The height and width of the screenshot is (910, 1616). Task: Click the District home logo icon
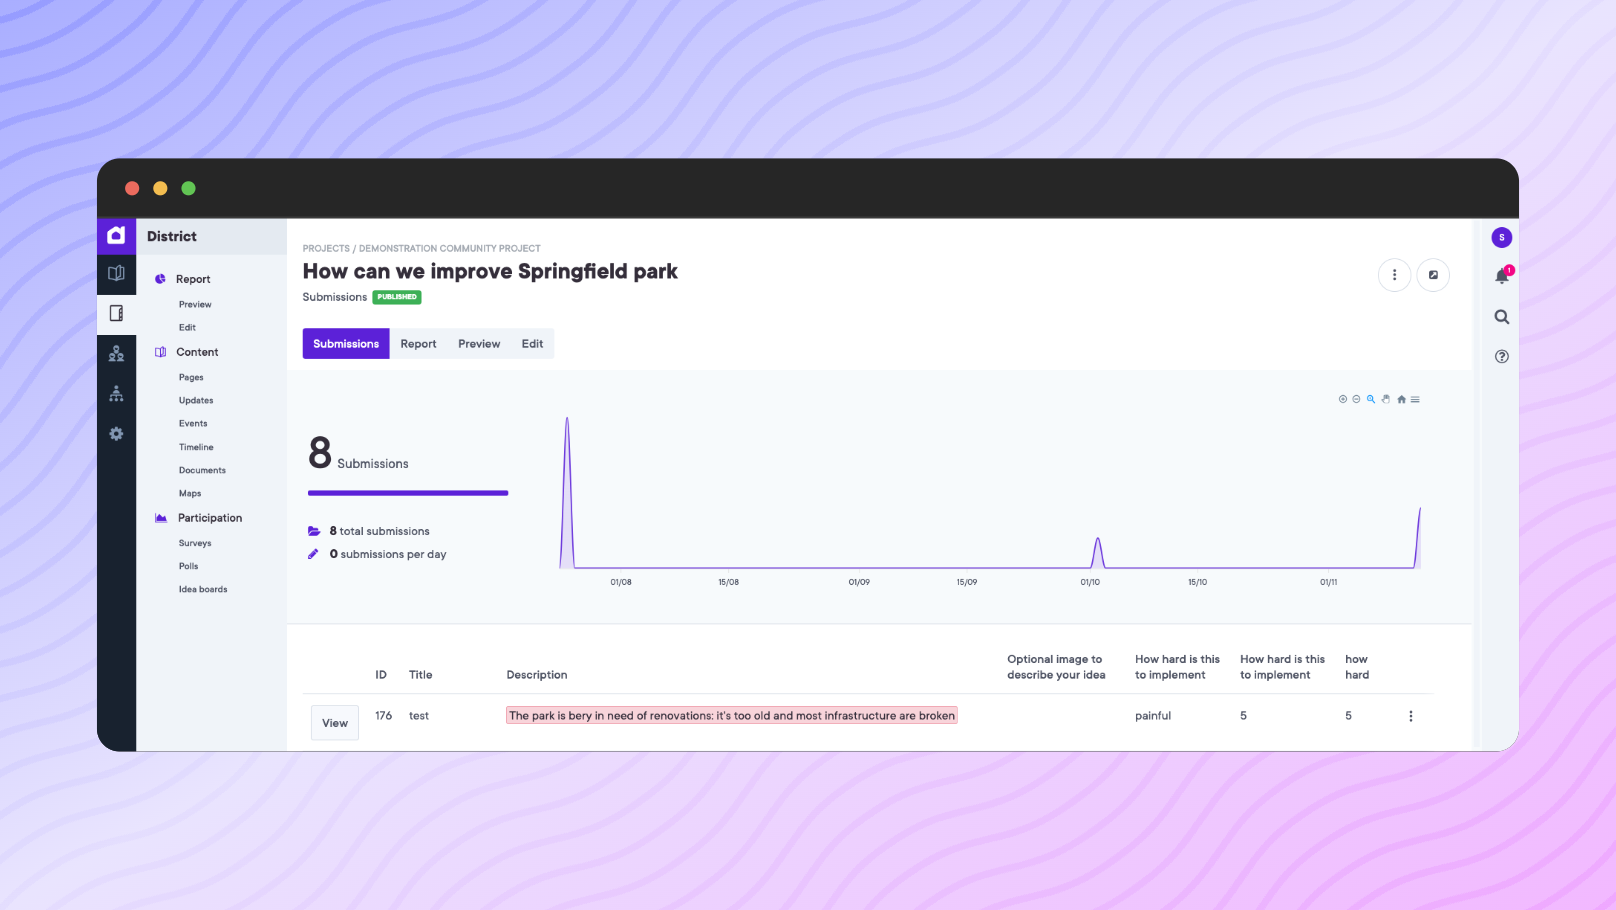(x=116, y=236)
